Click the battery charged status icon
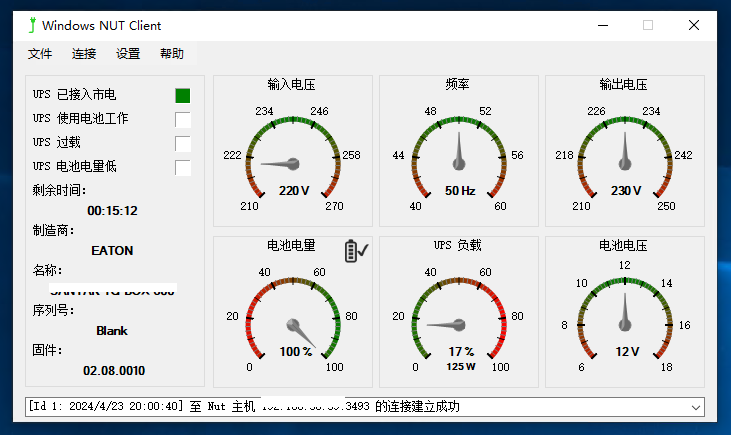 (x=355, y=251)
